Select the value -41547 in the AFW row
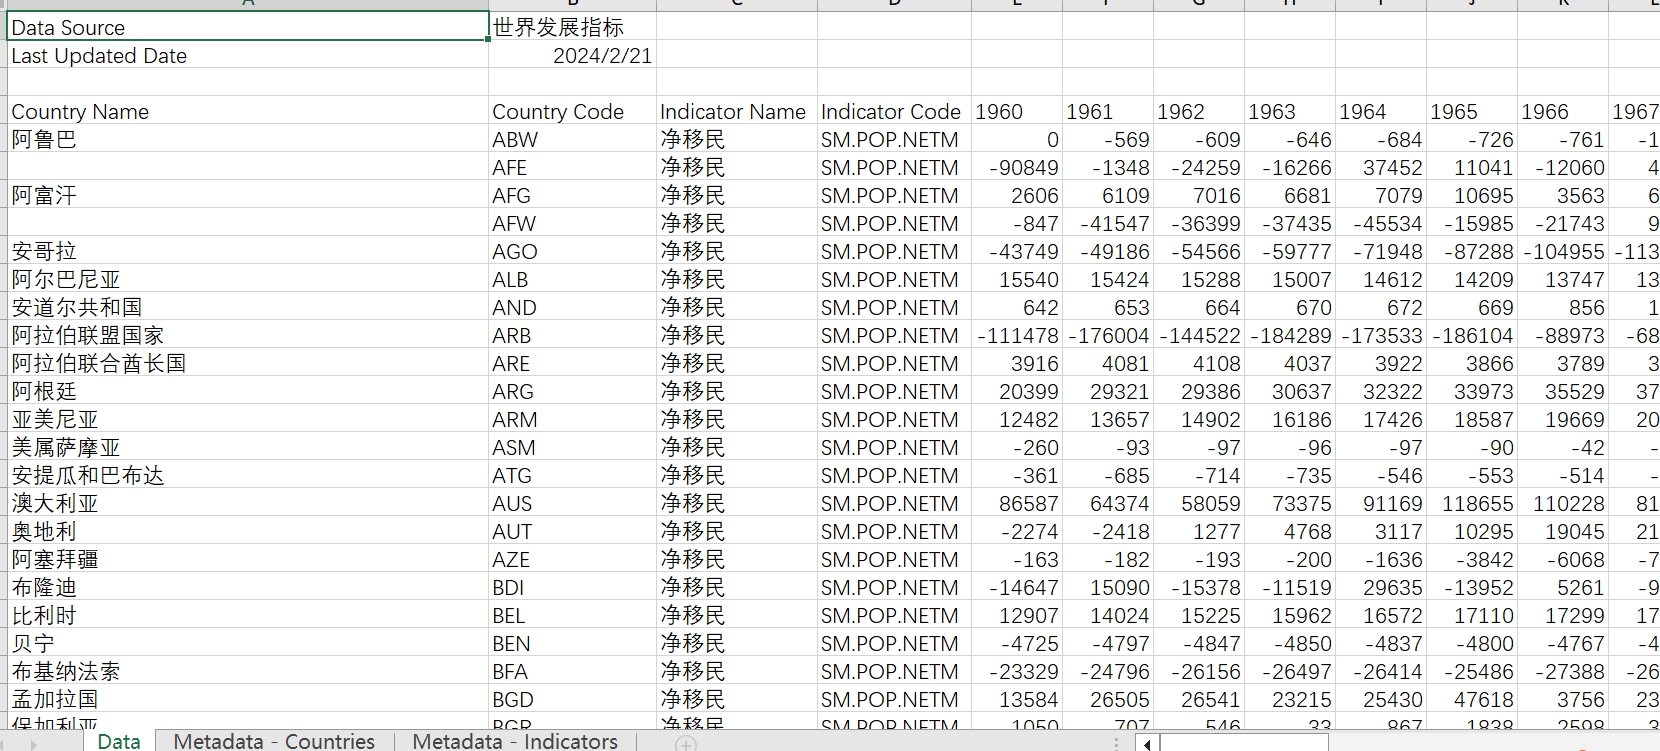Screen dimensions: 1660x751 [x=1108, y=223]
